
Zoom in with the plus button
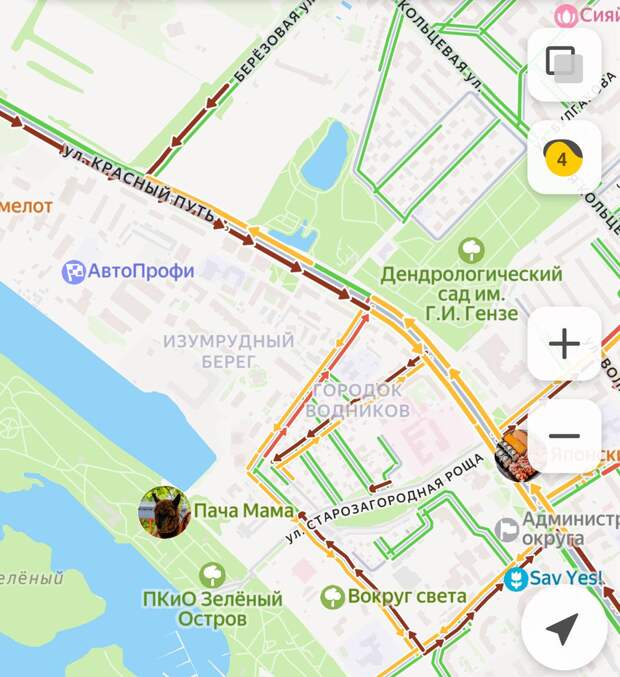click(564, 344)
